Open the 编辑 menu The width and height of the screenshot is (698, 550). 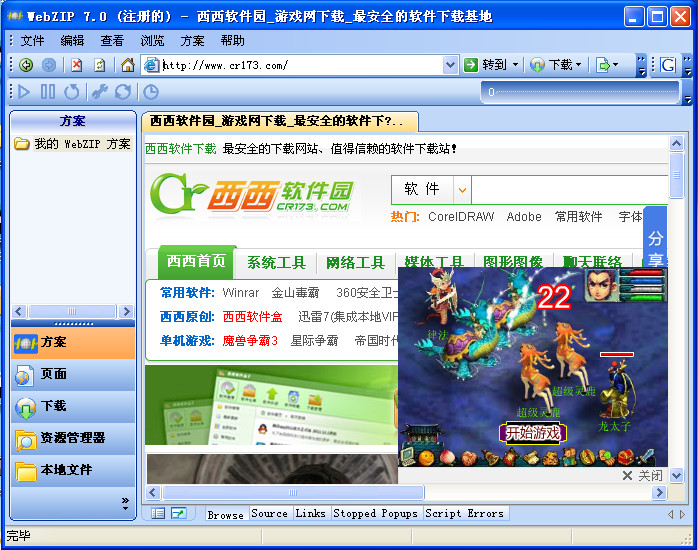click(72, 41)
